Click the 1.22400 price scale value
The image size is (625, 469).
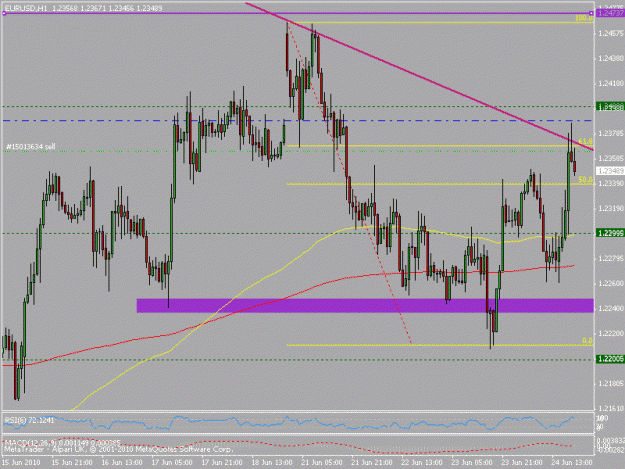pyautogui.click(x=611, y=308)
